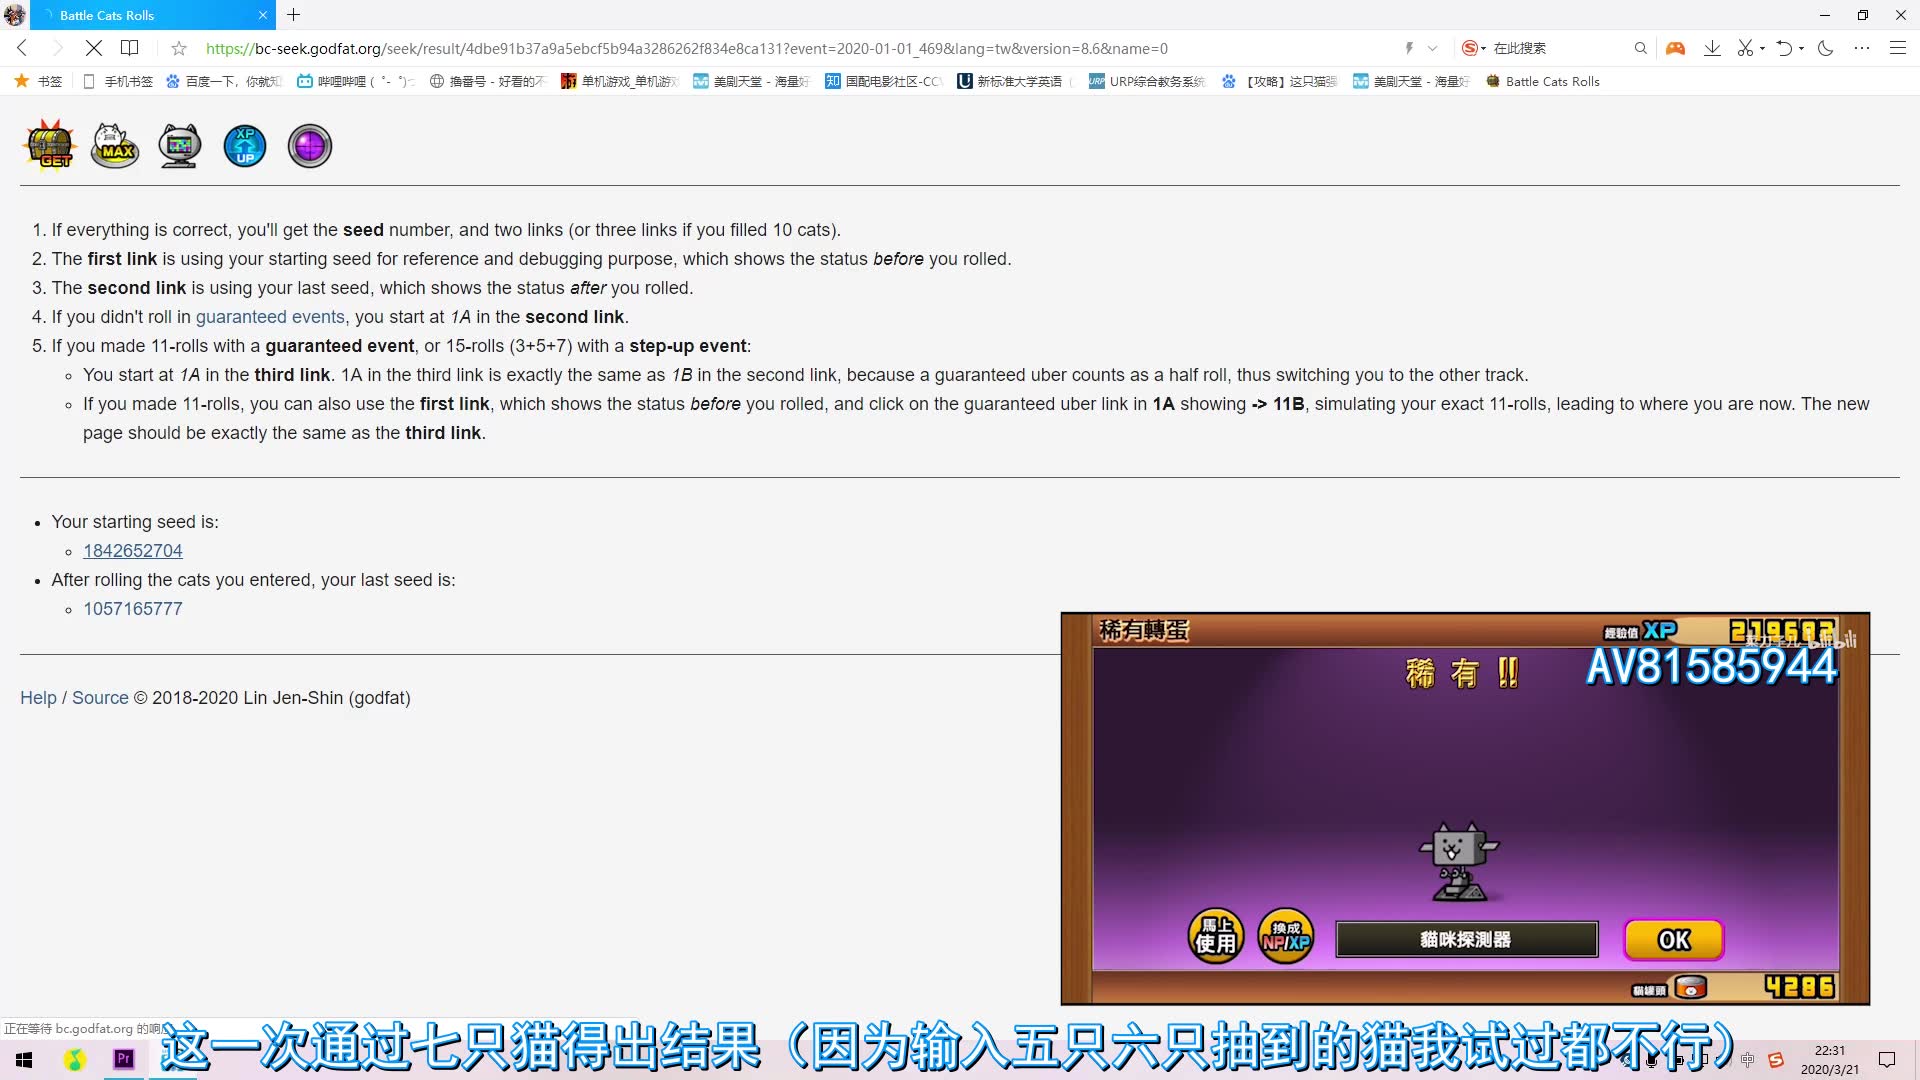Click the Help link at page bottom
This screenshot has width=1920, height=1080.
point(37,696)
